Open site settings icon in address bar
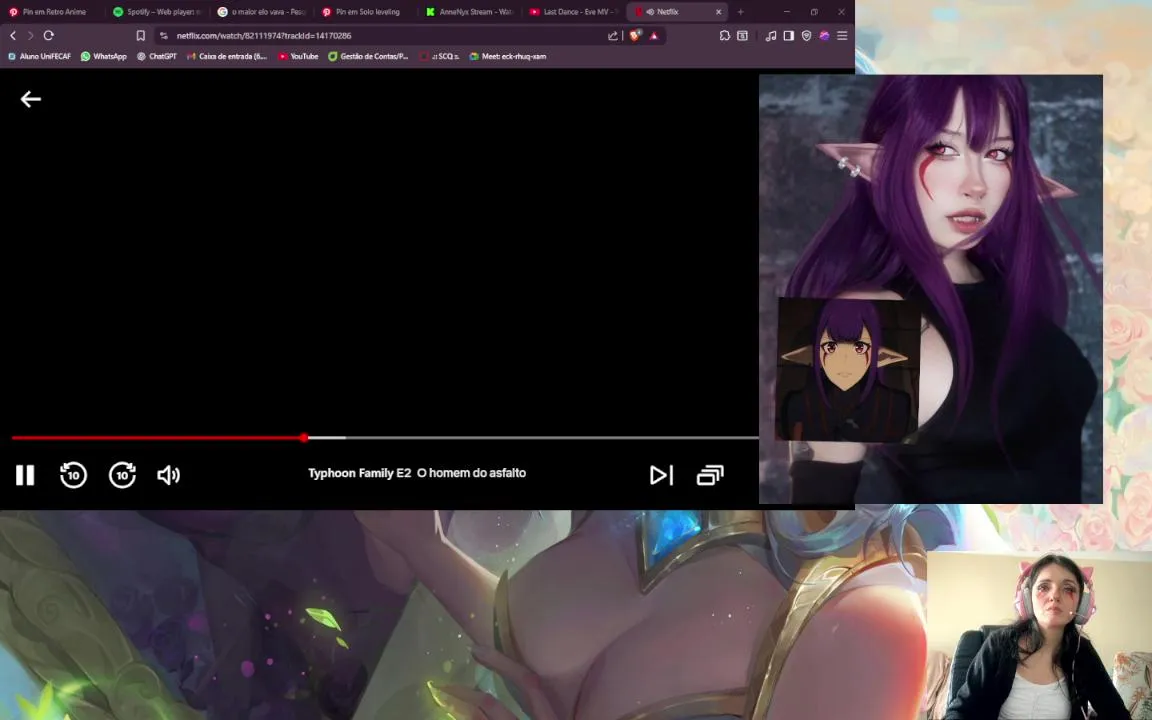The height and width of the screenshot is (720, 1152). coord(164,35)
